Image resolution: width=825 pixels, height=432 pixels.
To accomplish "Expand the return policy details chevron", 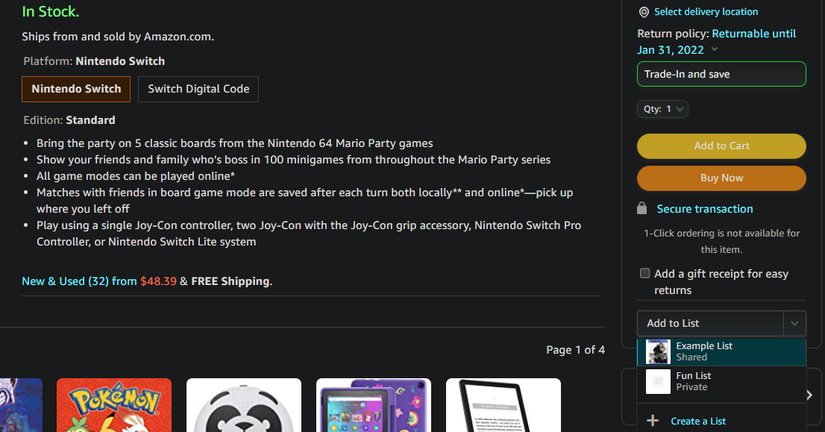I will click(x=714, y=50).
